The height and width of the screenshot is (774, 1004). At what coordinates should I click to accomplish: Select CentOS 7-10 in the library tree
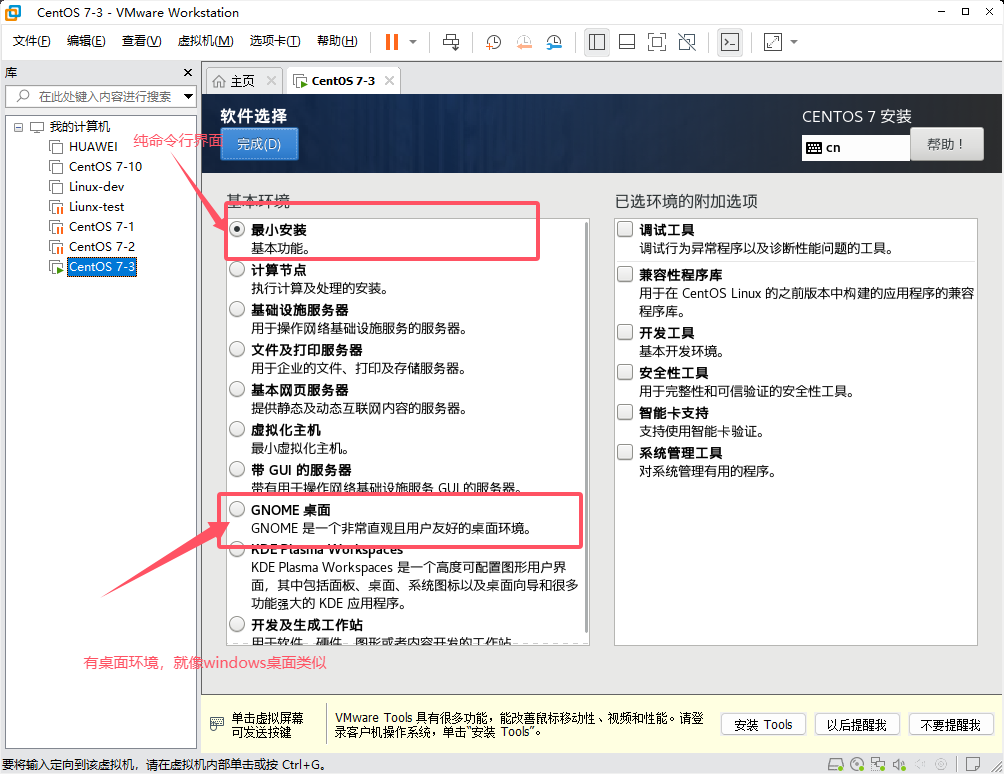[x=105, y=166]
